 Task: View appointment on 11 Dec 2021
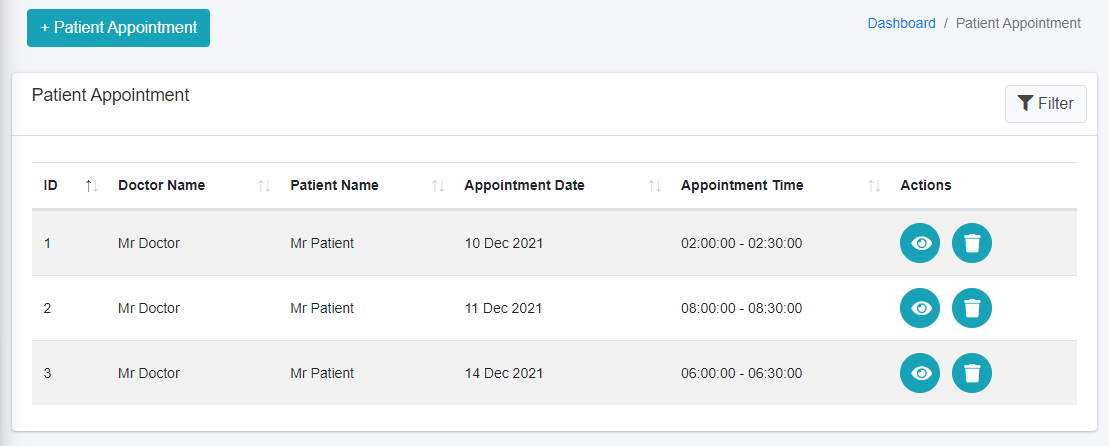[x=920, y=308]
